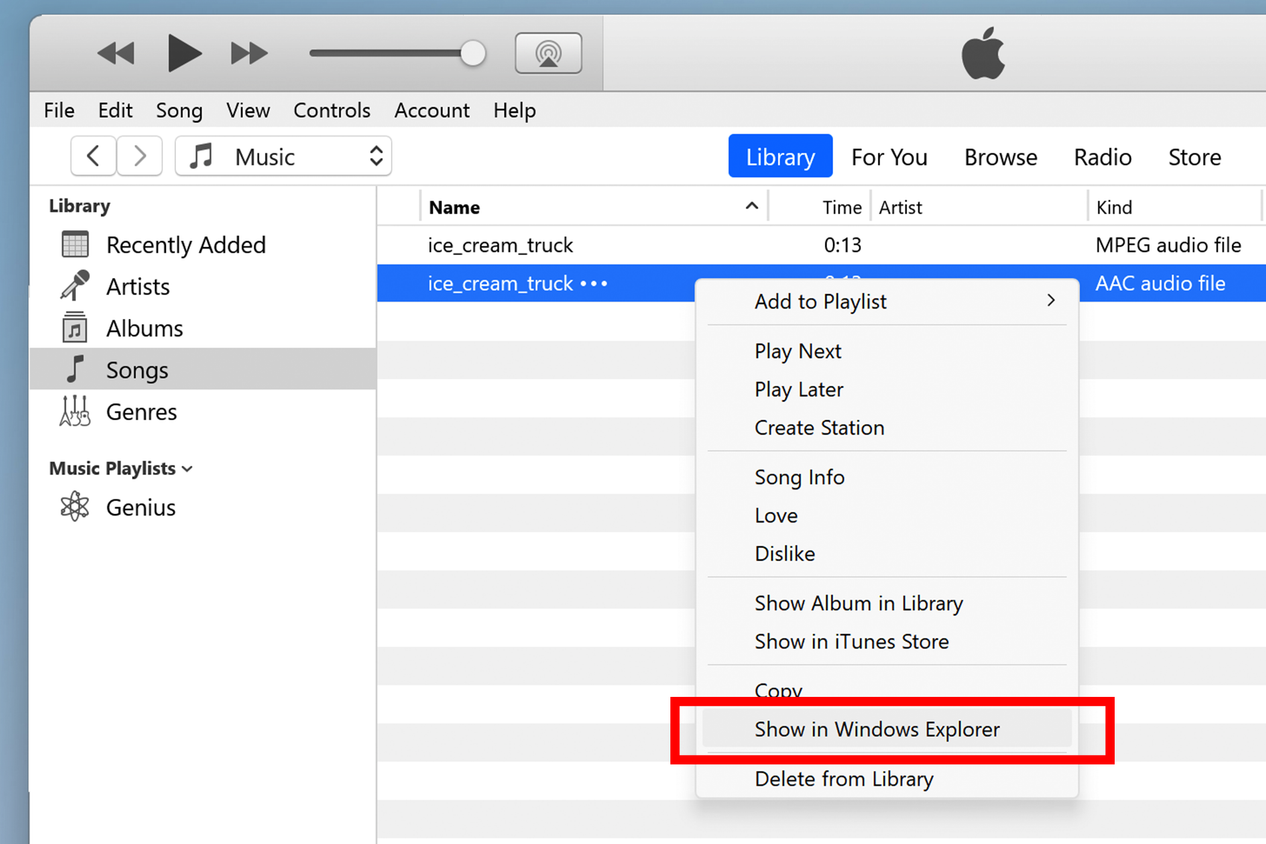Open the Song menu
The image size is (1266, 844).
pos(179,110)
